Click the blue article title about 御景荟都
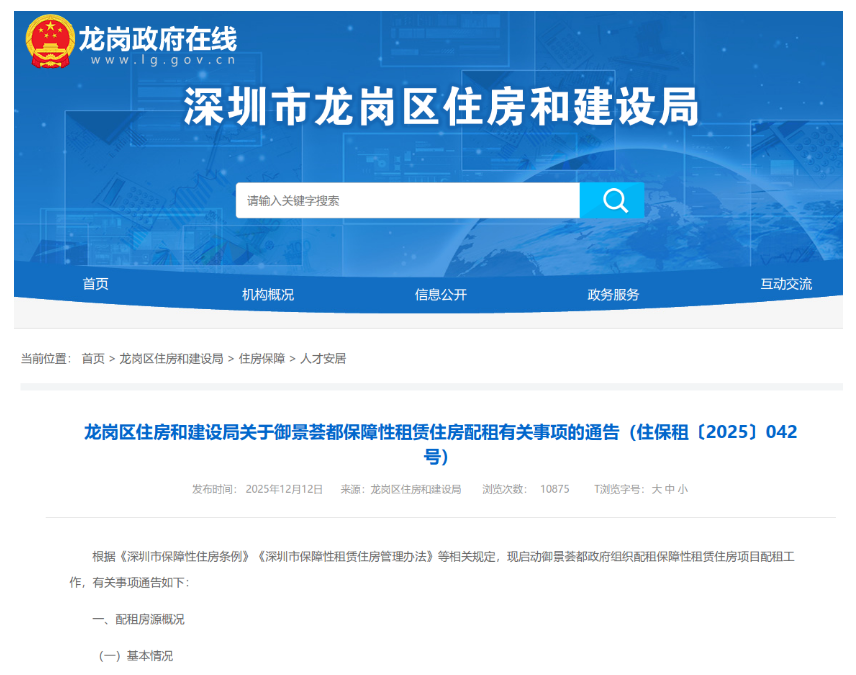 [440, 432]
